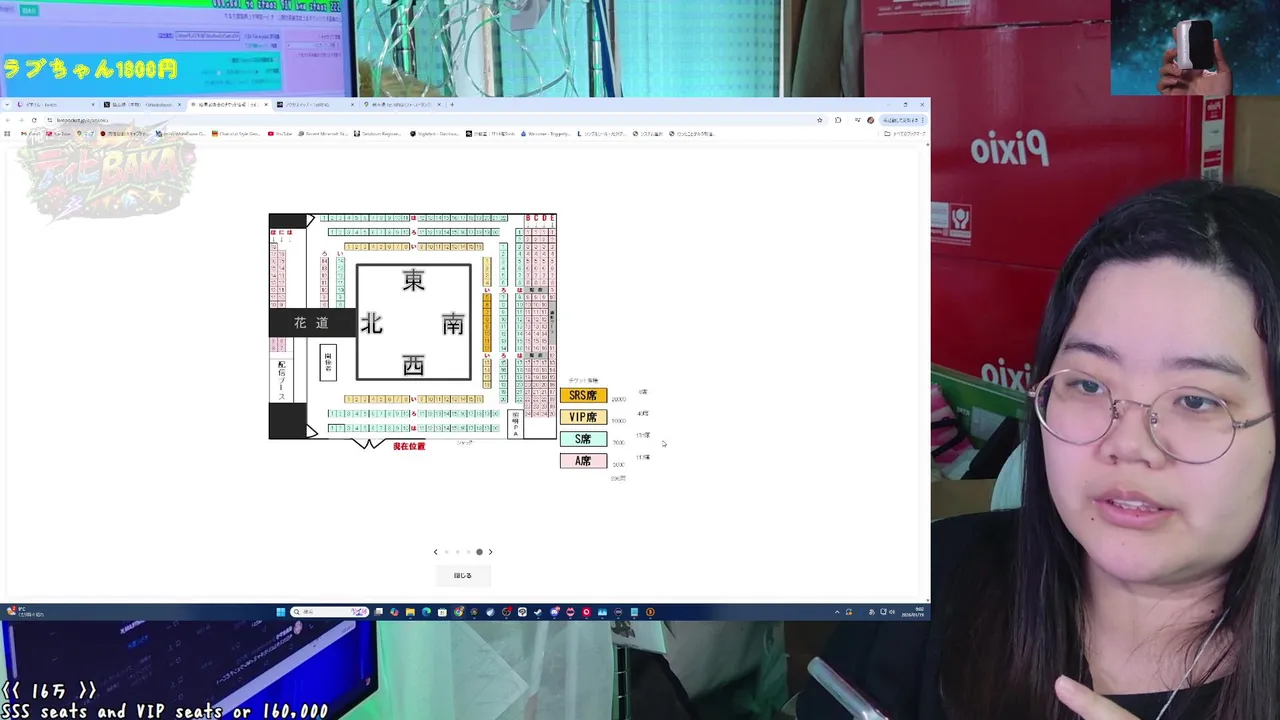
Task: Open the browser profile avatar icon
Action: 871,120
